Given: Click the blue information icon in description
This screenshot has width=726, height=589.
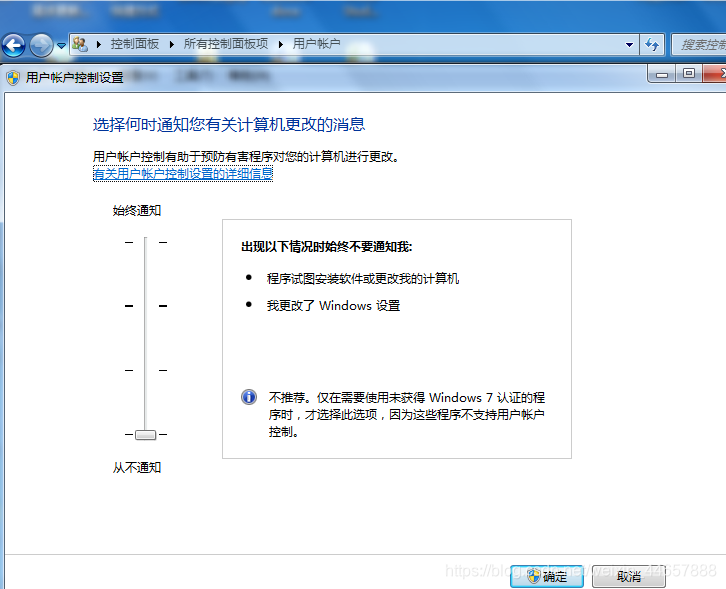Looking at the screenshot, I should click(x=249, y=397).
